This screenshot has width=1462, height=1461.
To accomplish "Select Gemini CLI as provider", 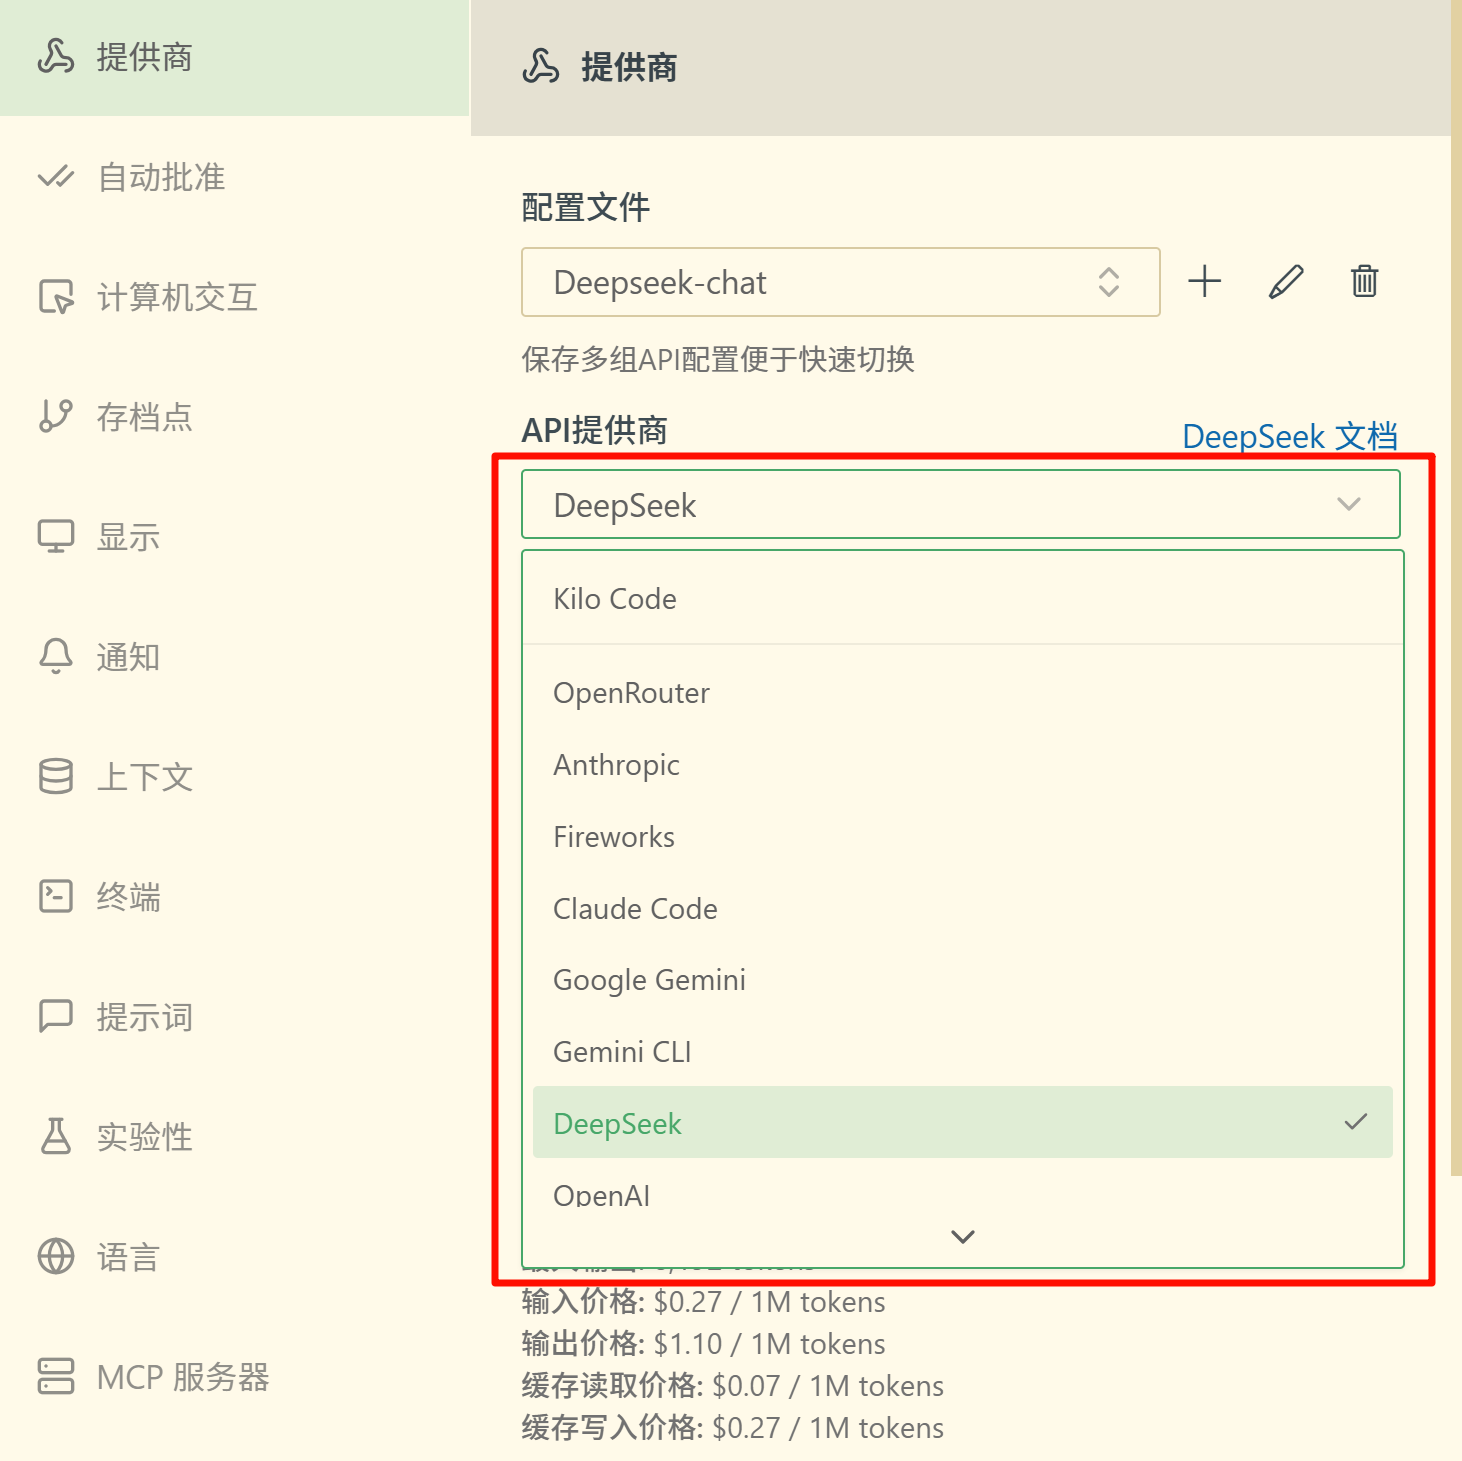I will pyautogui.click(x=963, y=1052).
